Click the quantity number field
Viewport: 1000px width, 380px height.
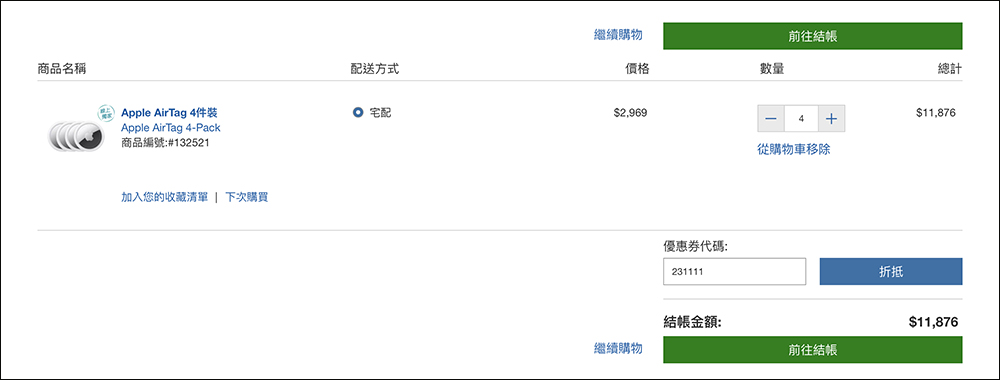[x=801, y=119]
